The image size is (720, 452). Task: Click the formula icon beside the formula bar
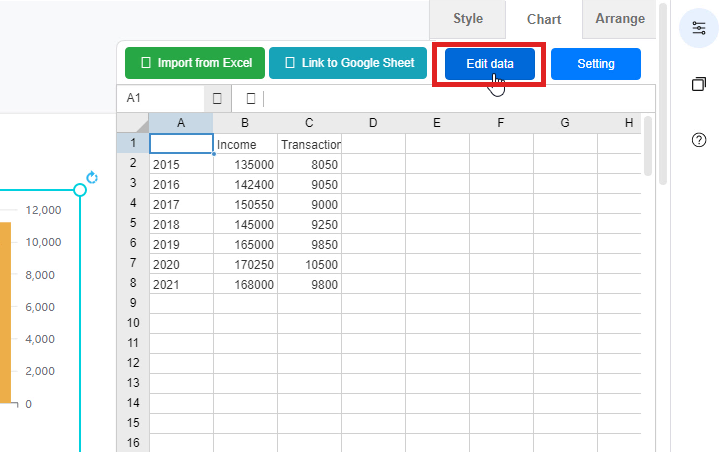(x=250, y=99)
